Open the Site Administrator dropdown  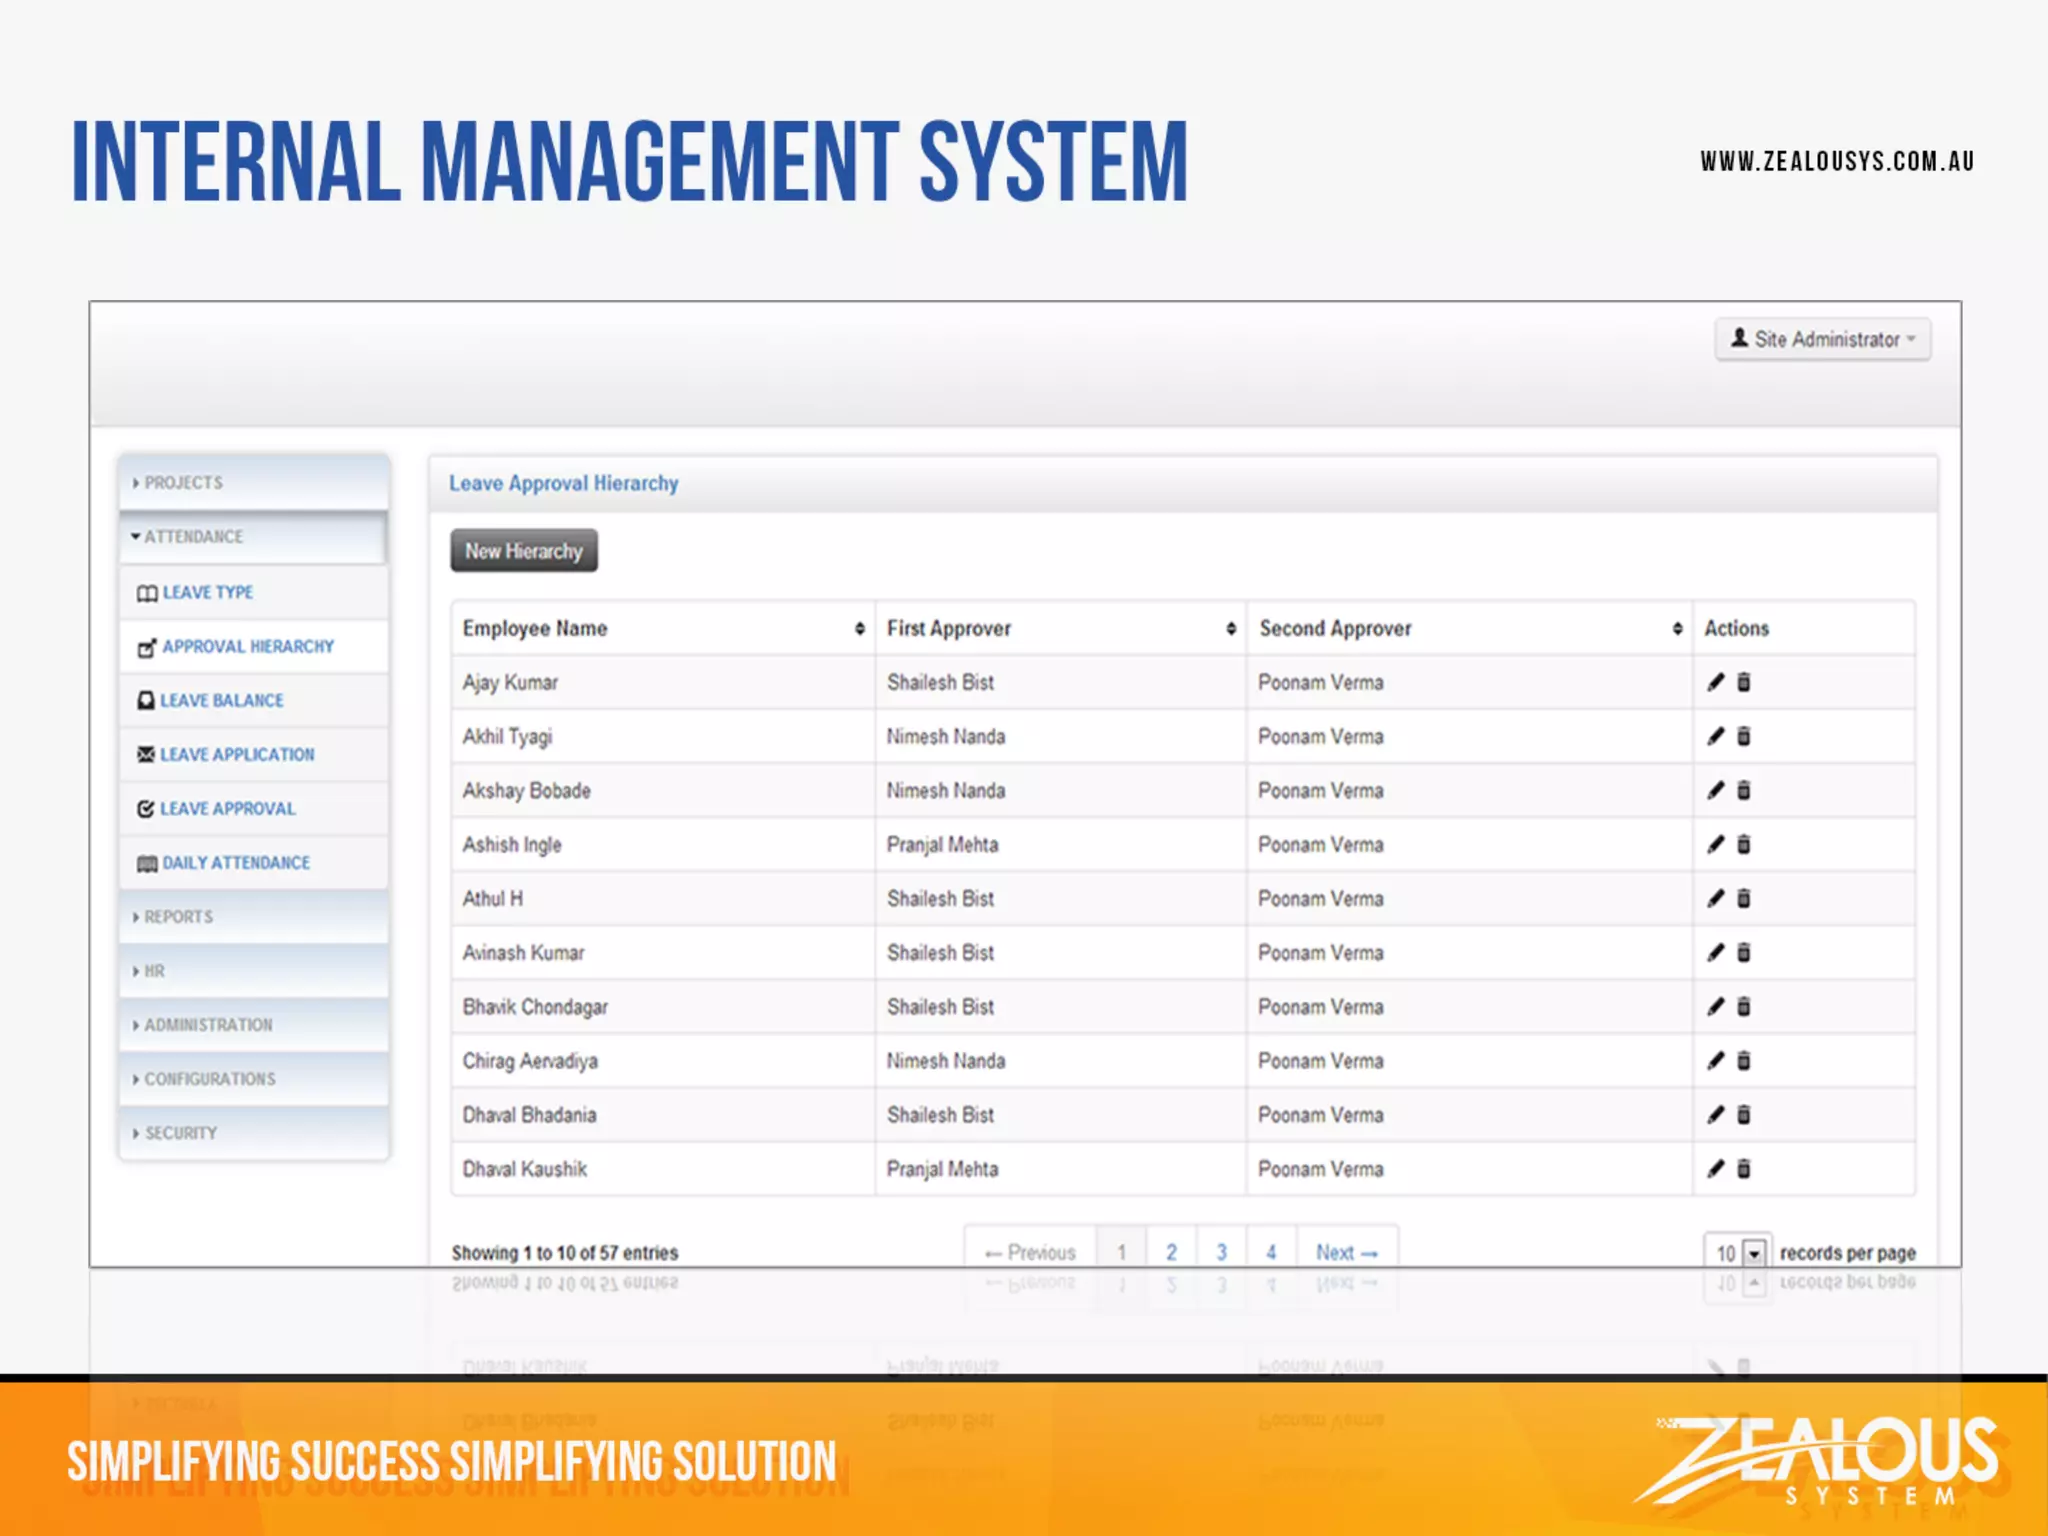(1823, 339)
